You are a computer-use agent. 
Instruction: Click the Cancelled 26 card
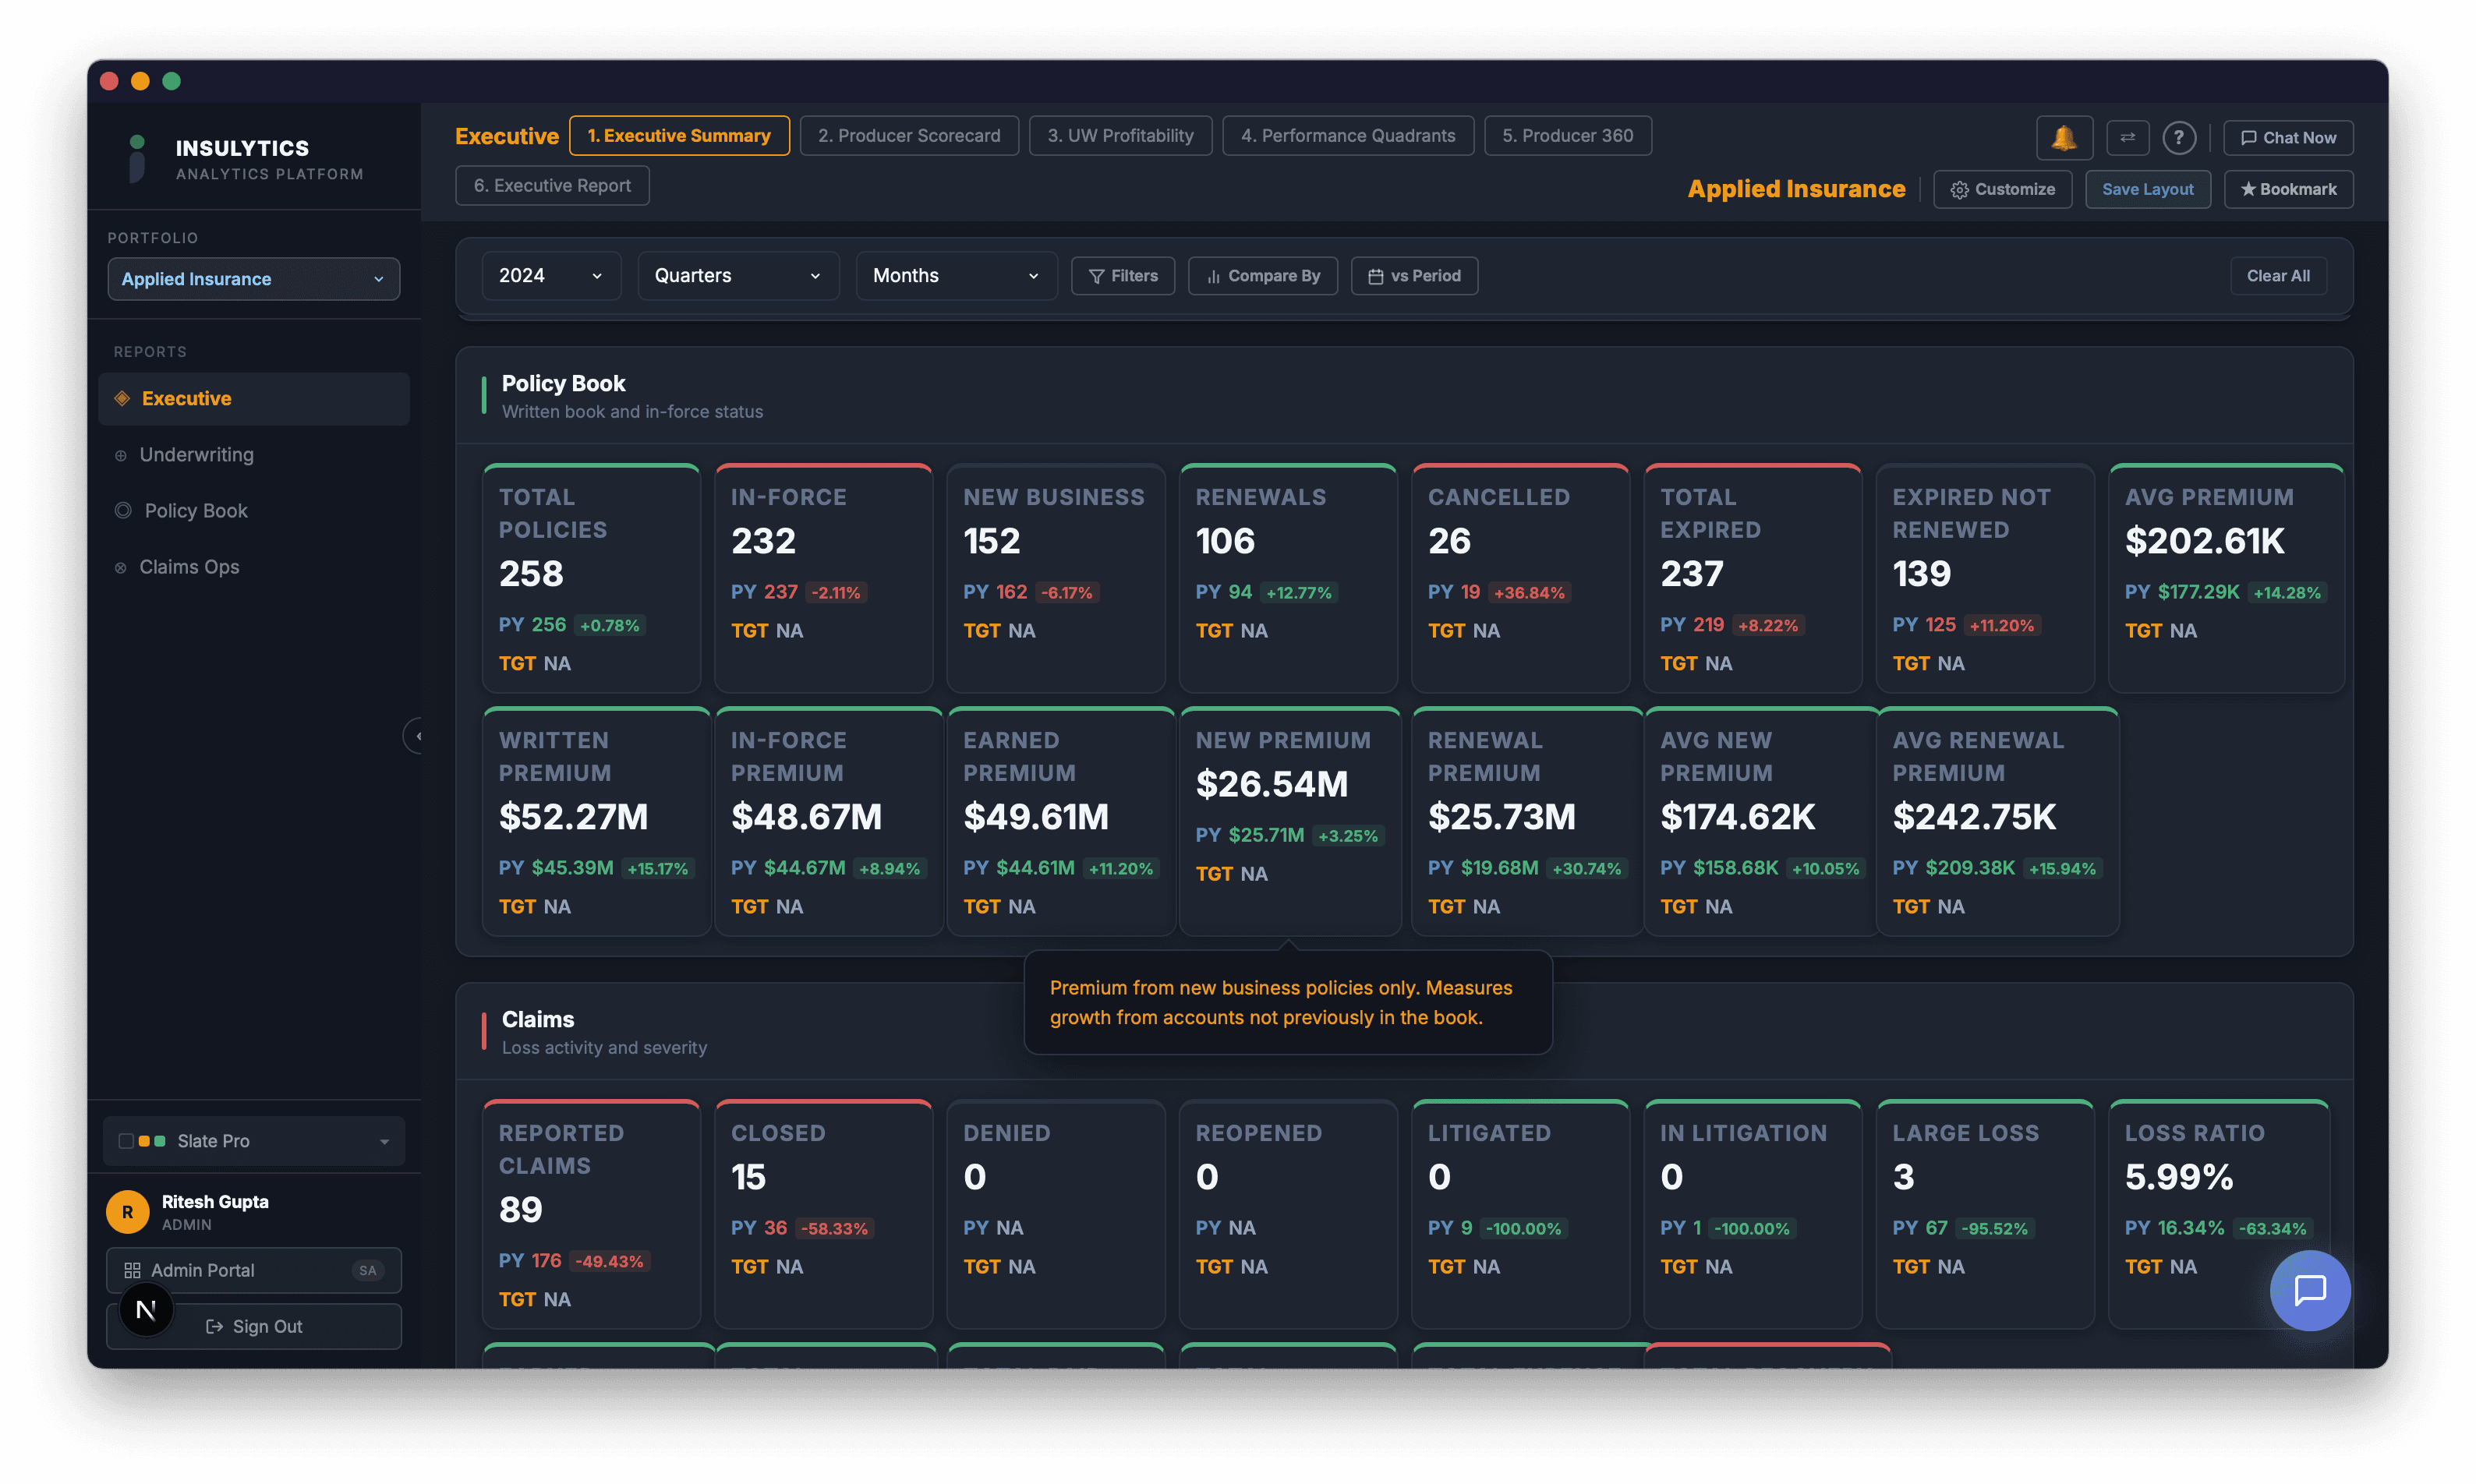pyautogui.click(x=1520, y=578)
